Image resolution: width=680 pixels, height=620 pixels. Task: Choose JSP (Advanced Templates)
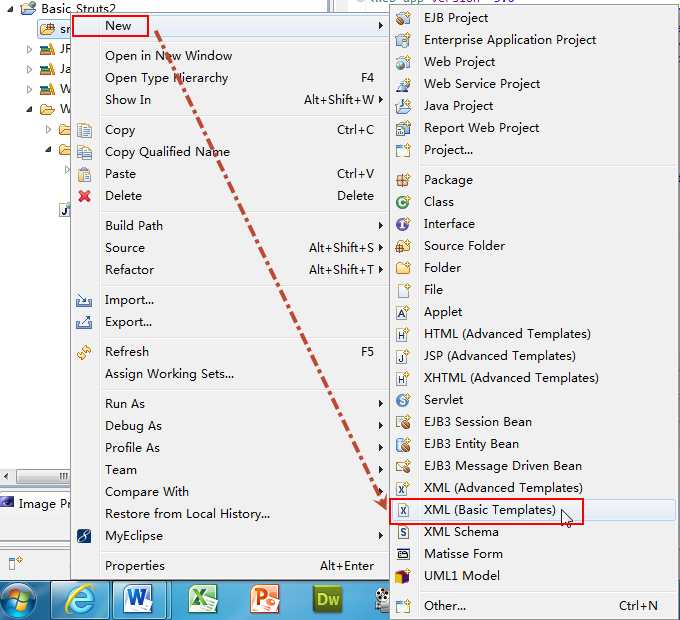click(500, 356)
